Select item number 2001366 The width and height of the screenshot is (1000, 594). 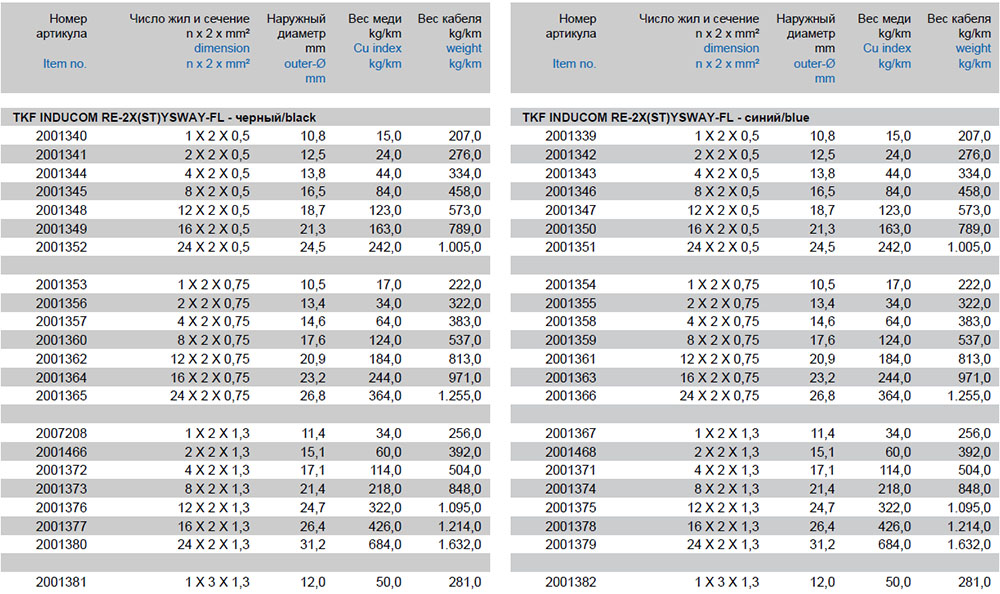tap(571, 396)
